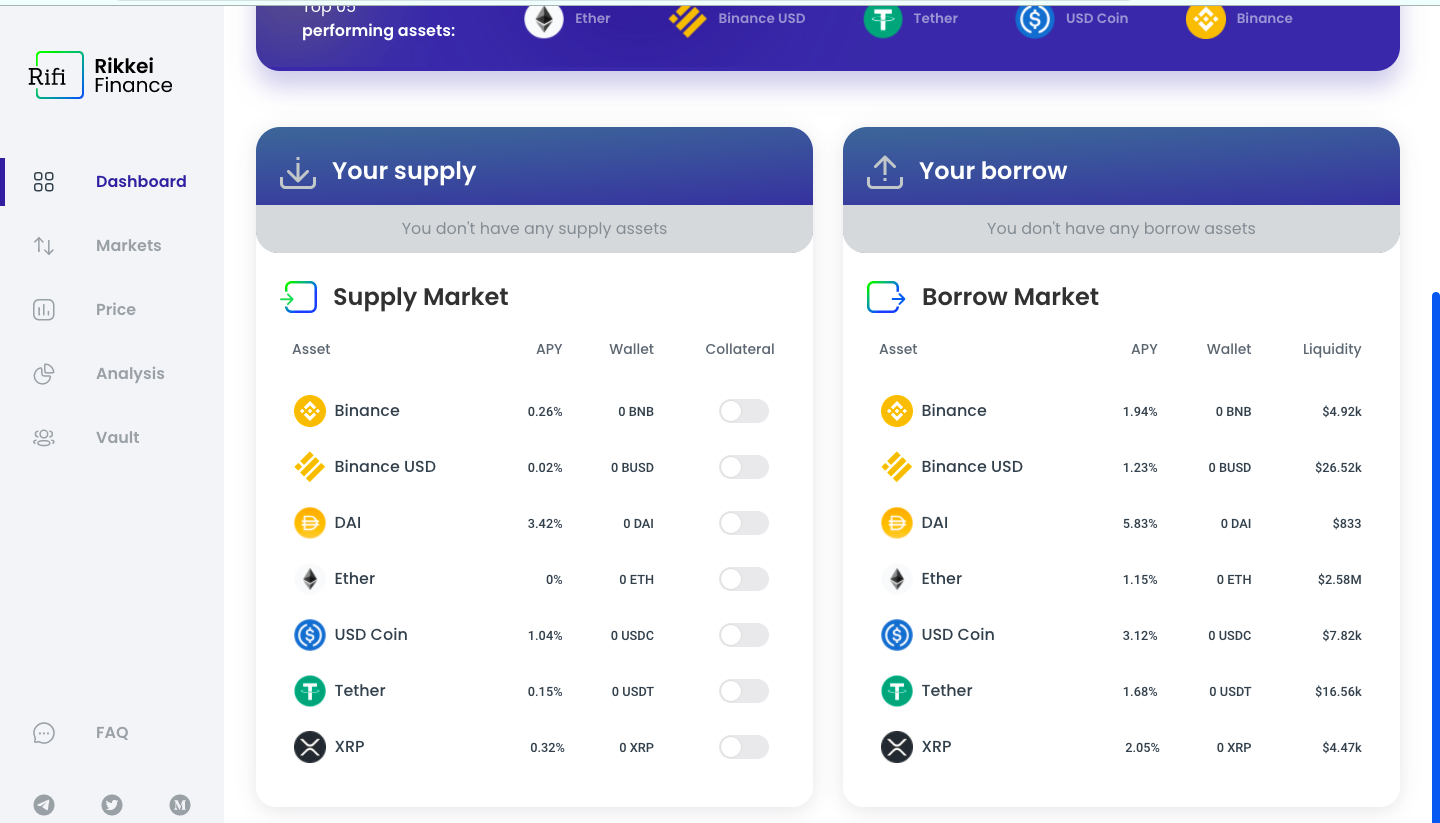Enable collateral toggle for Binance

(x=744, y=411)
